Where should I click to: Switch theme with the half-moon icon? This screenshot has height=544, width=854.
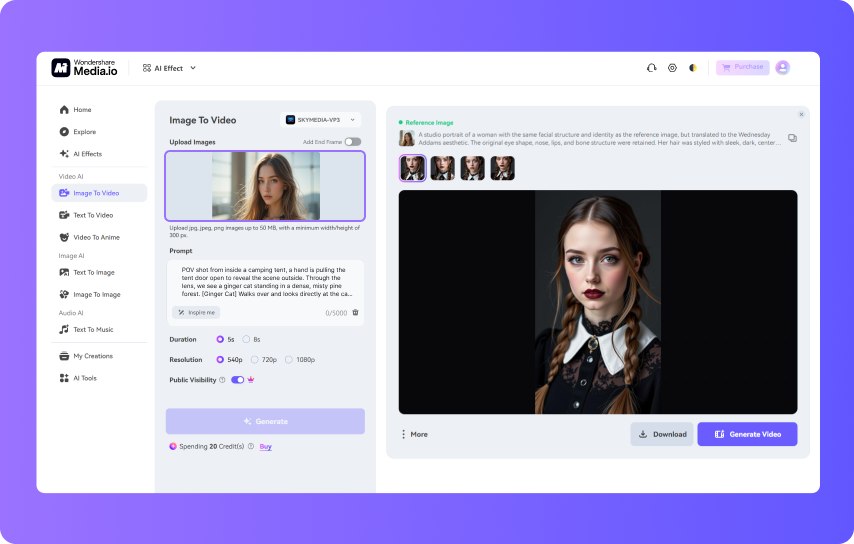click(693, 68)
